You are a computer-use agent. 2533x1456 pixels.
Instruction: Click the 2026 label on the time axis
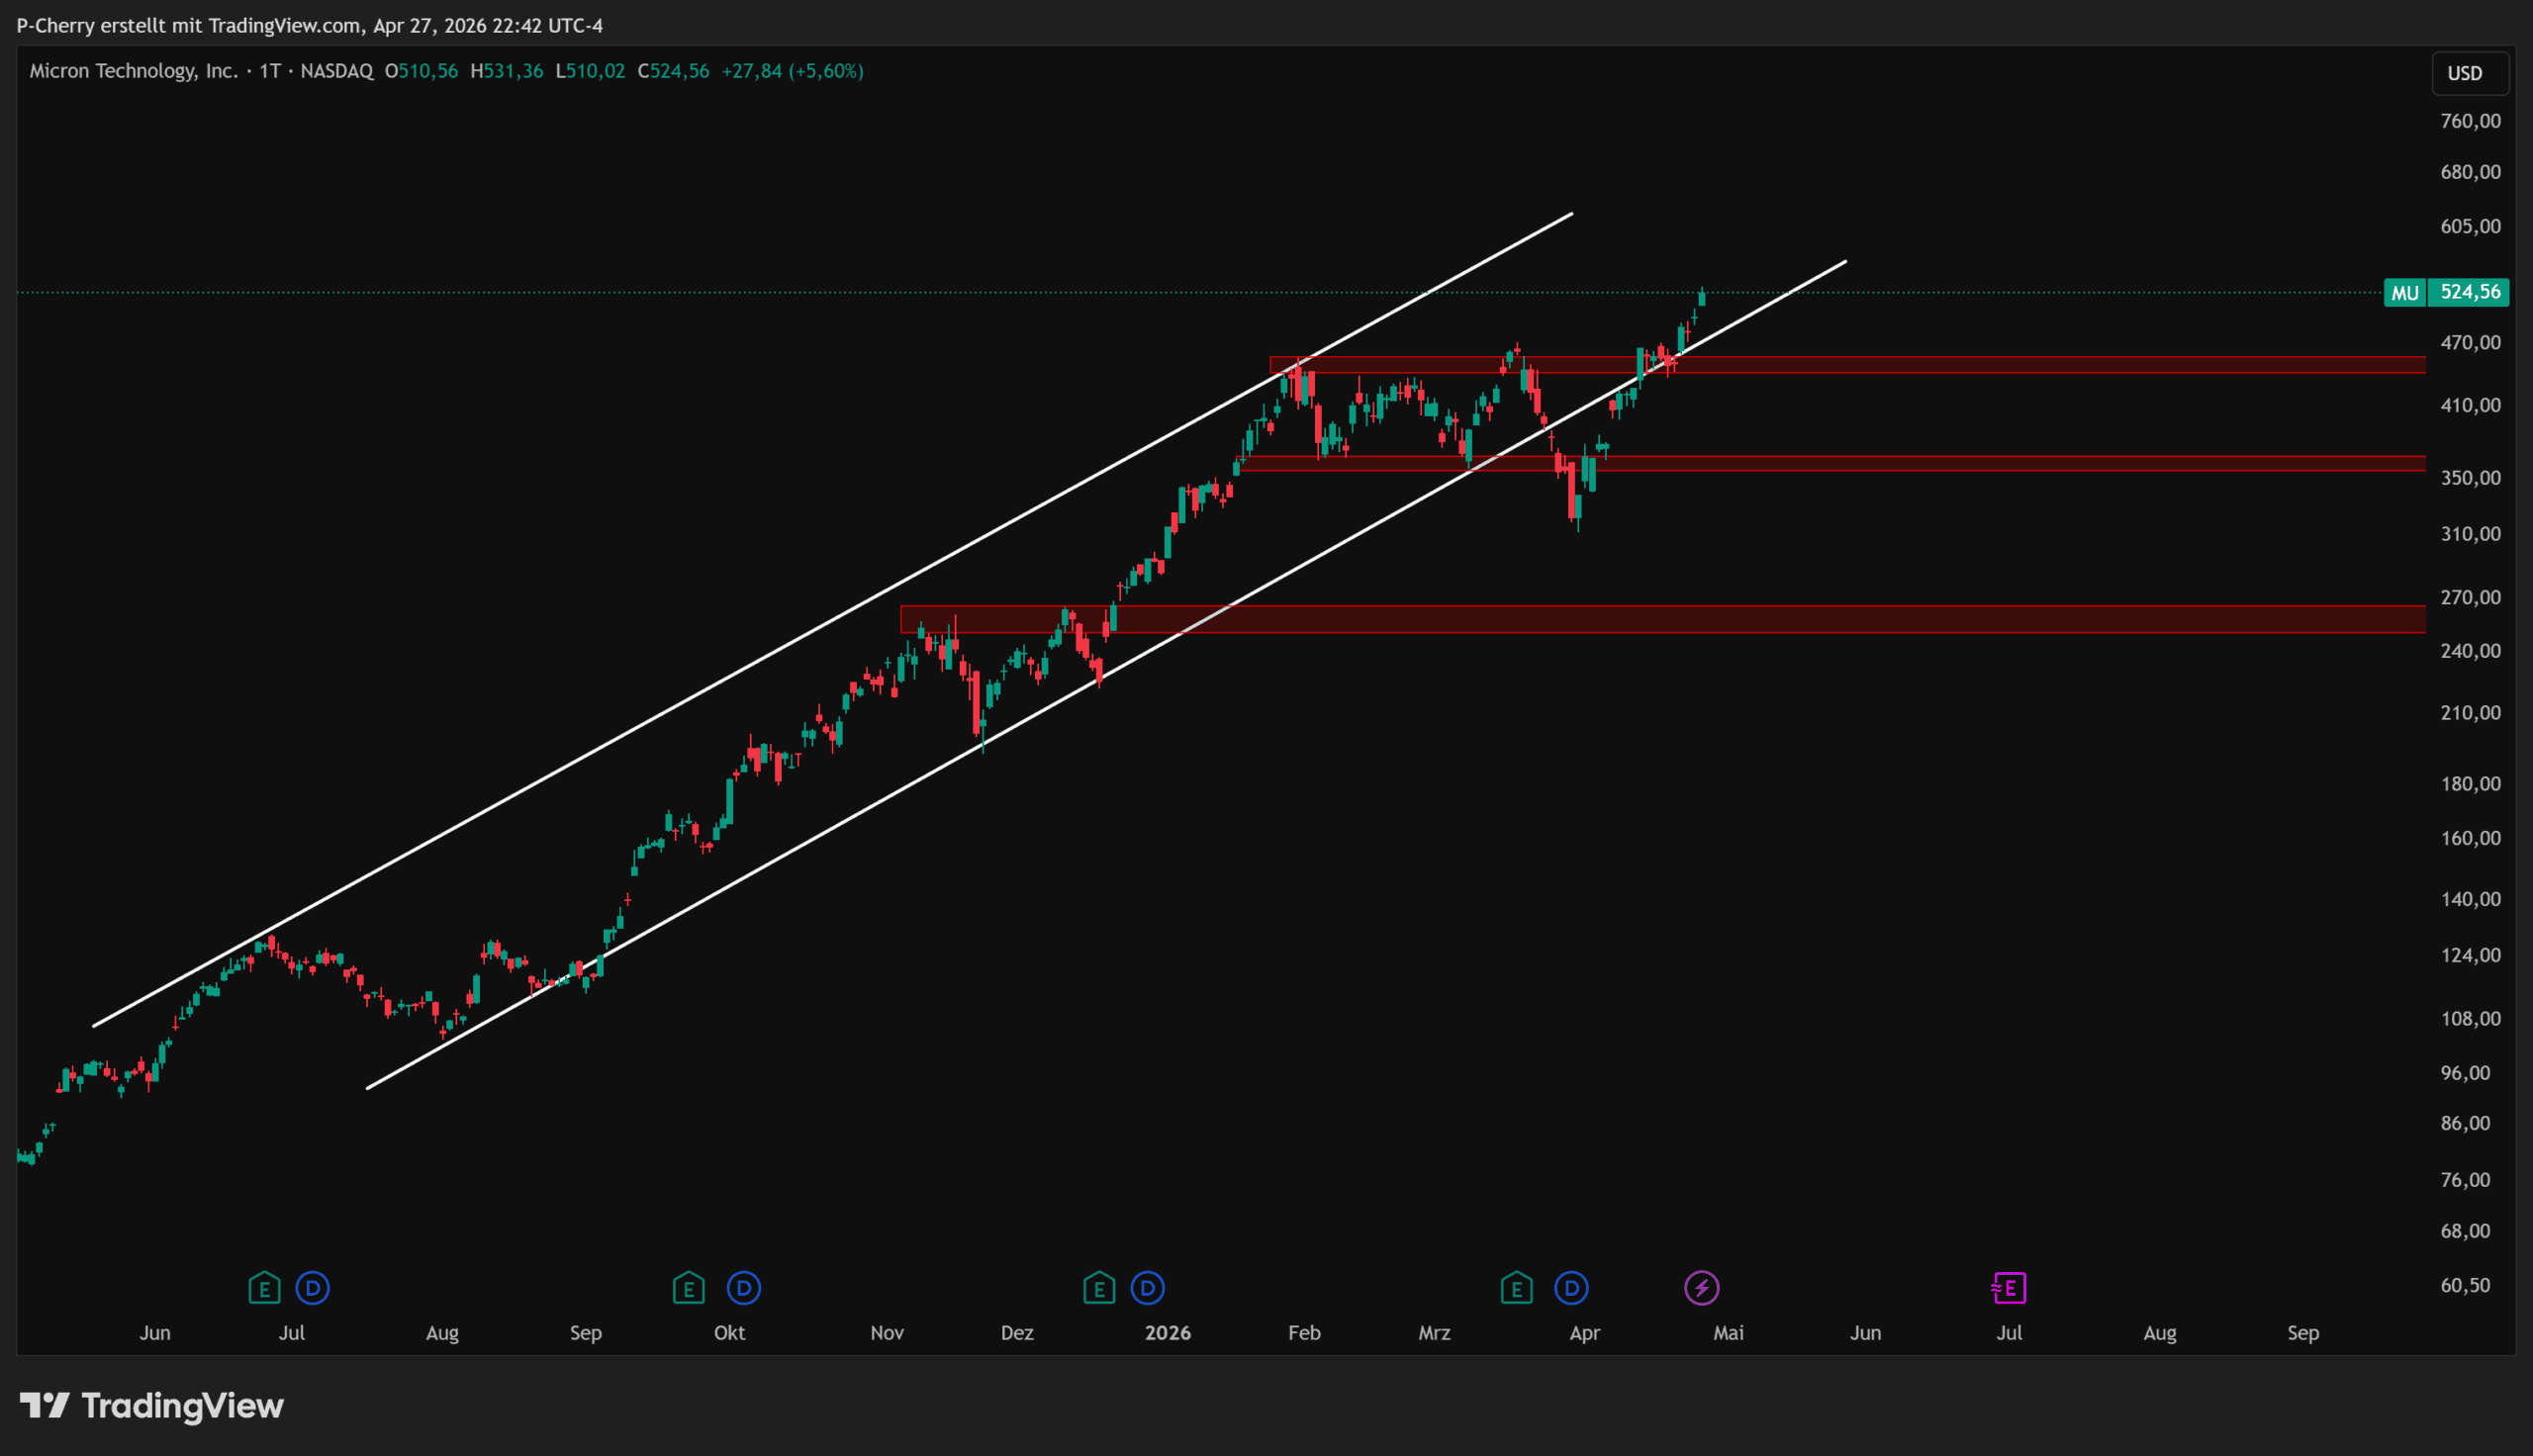click(x=1167, y=1333)
